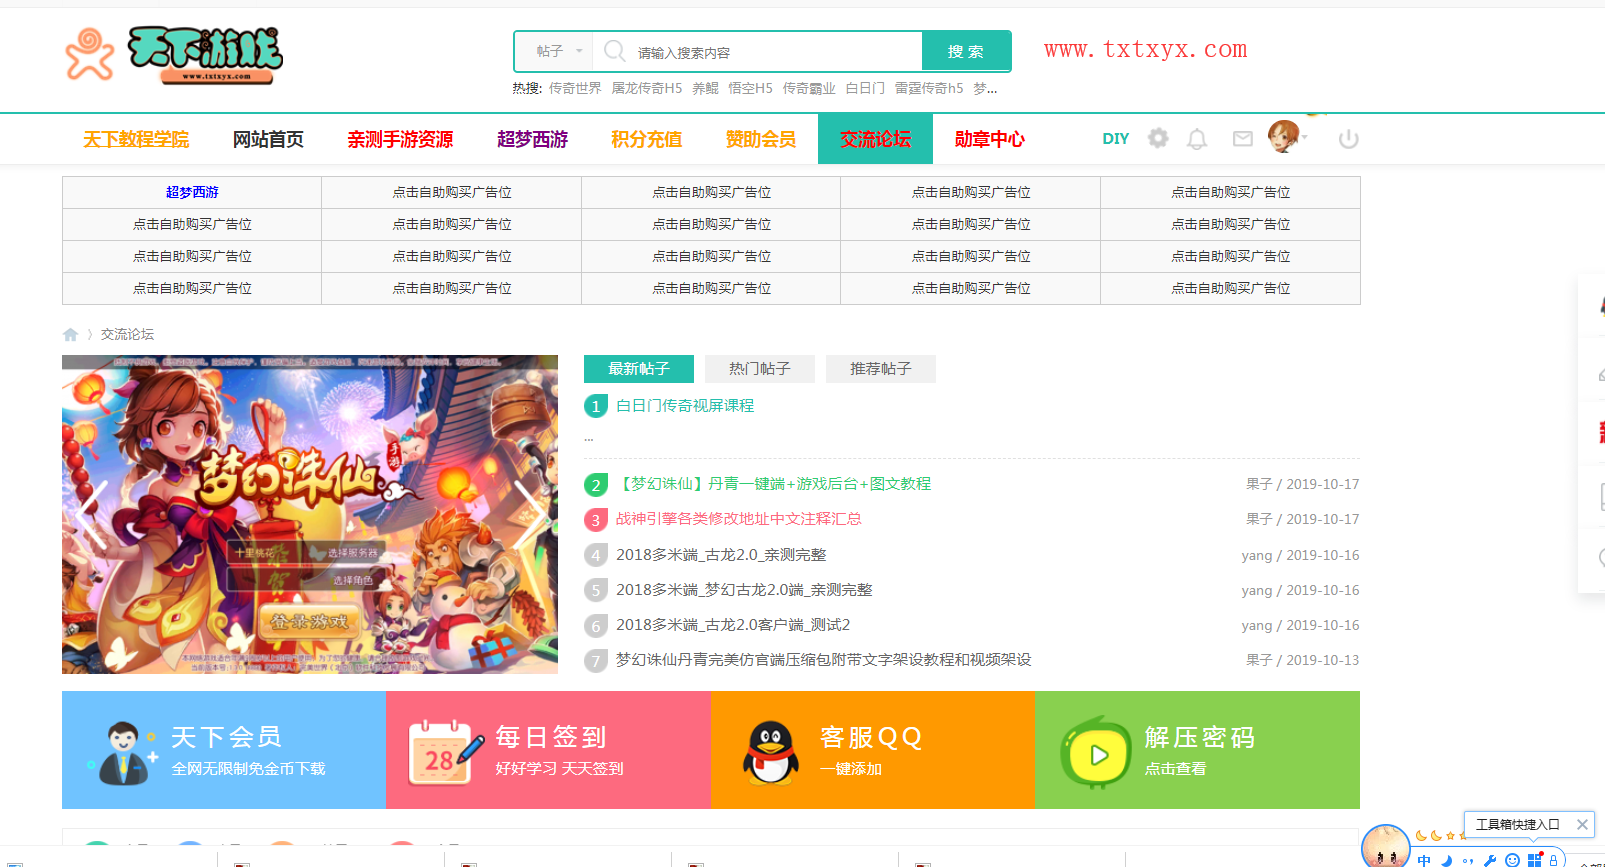This screenshot has height=867, width=1605.
Task: Toggle punctuation mode in IME bar
Action: tap(1468, 860)
